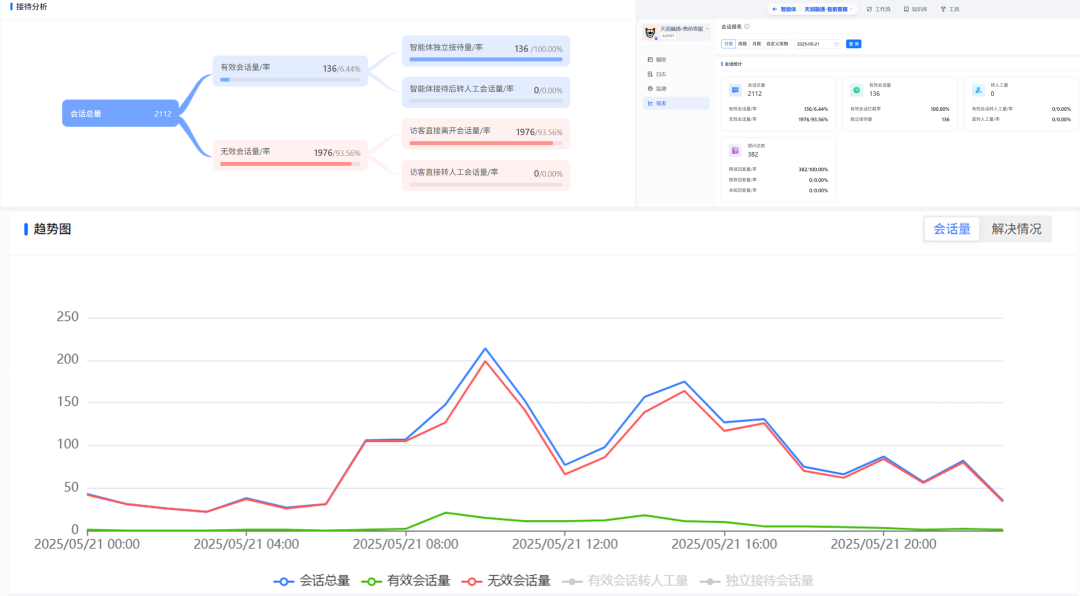Switch trend chart to 会话量 tab
This screenshot has height=596, width=1080.
coord(951,229)
